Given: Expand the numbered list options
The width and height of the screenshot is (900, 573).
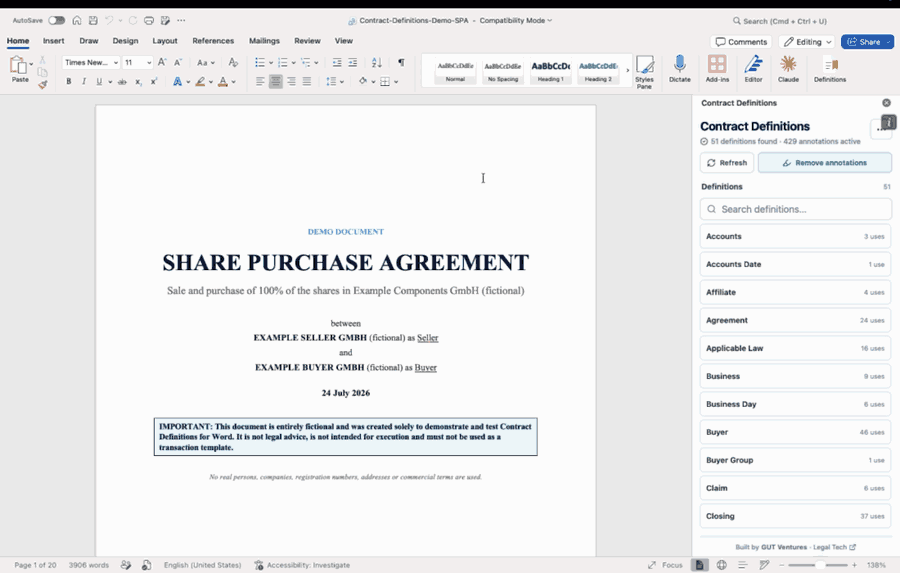Looking at the screenshot, I should coord(294,63).
